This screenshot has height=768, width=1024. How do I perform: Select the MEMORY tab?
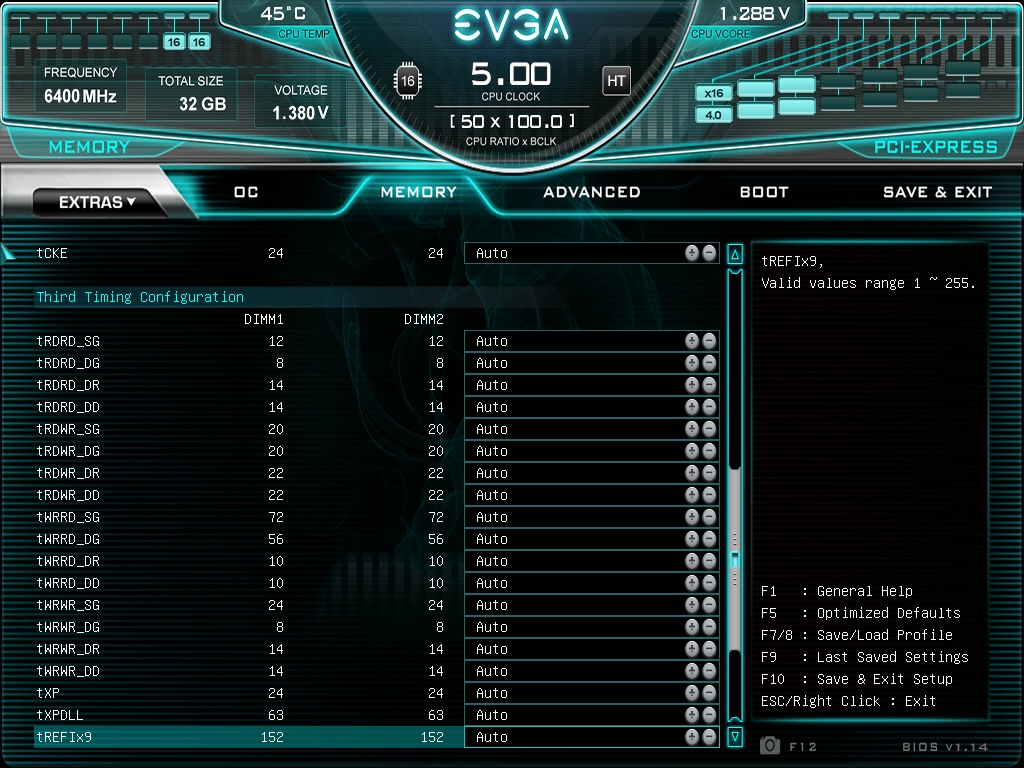tap(419, 192)
